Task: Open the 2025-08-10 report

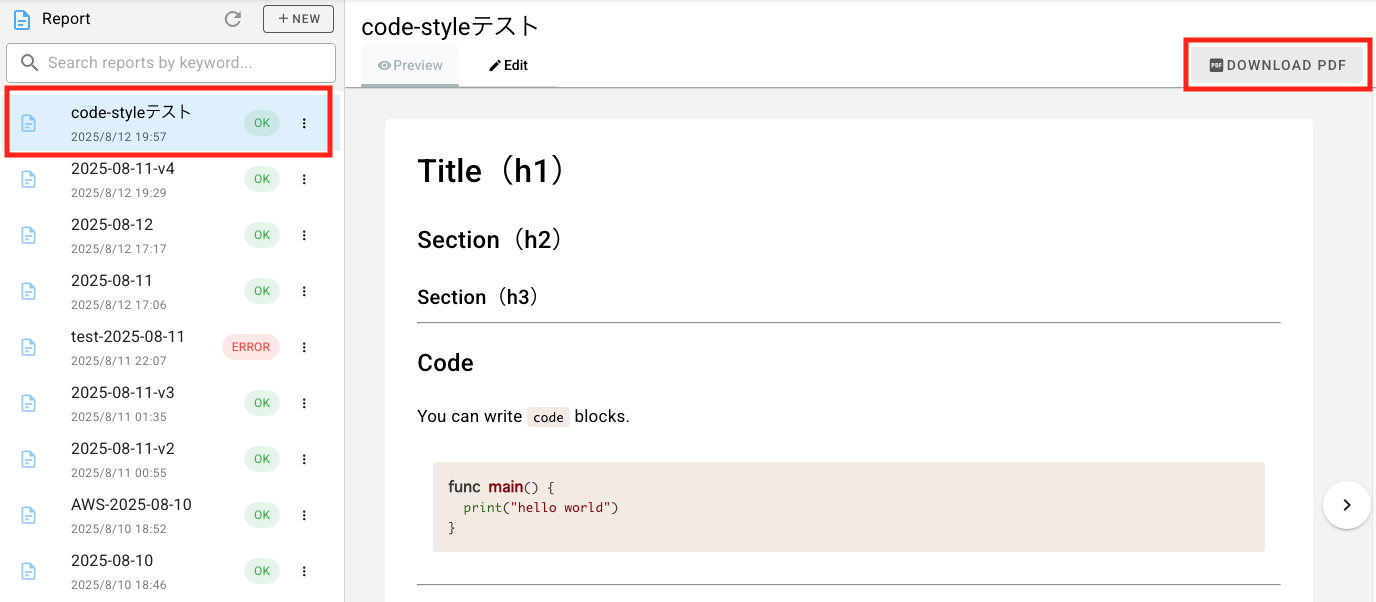Action: click(x=168, y=572)
